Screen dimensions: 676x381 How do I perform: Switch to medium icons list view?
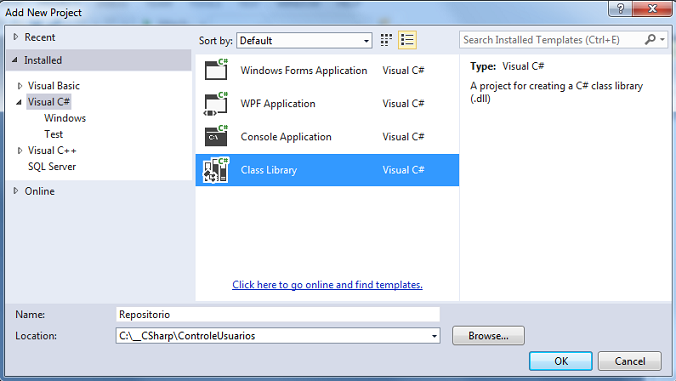[407, 40]
